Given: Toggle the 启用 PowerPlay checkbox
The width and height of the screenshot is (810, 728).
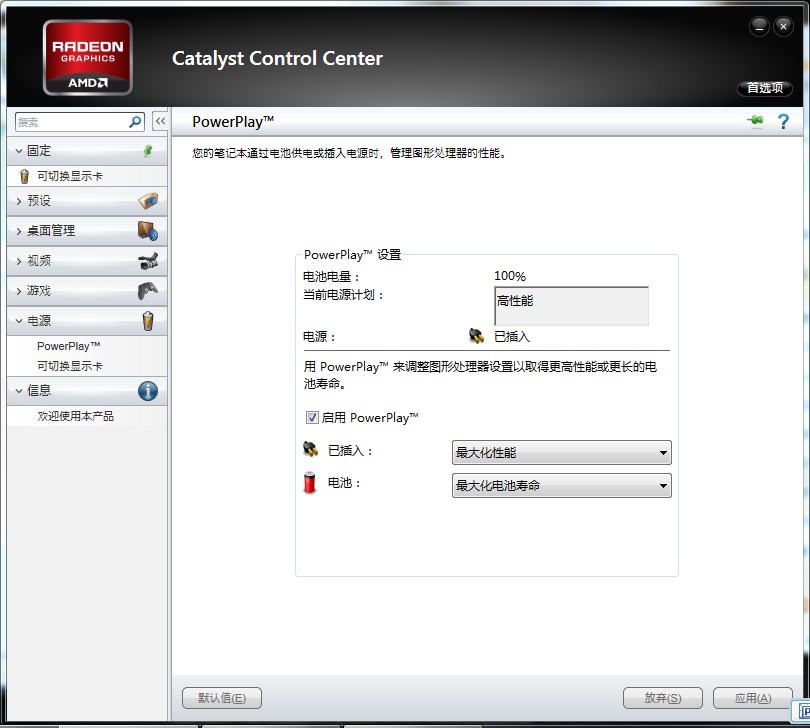Looking at the screenshot, I should 312,417.
